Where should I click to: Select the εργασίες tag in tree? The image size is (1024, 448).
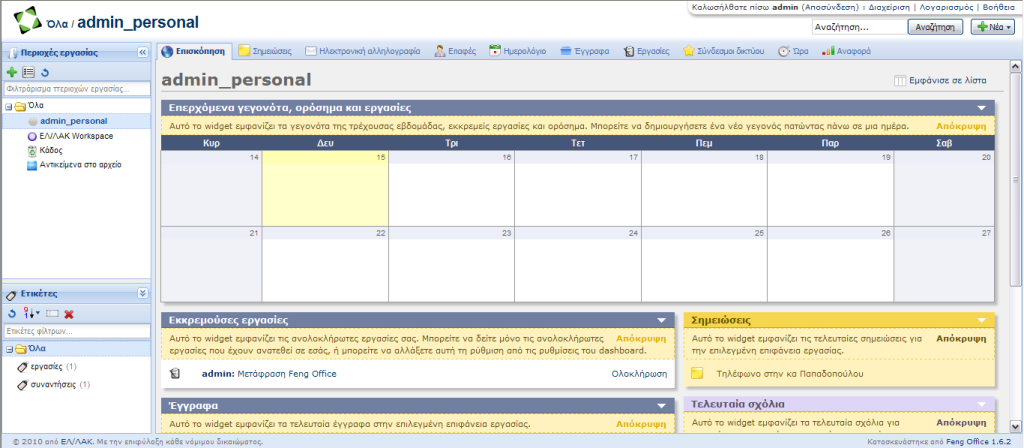coord(47,367)
